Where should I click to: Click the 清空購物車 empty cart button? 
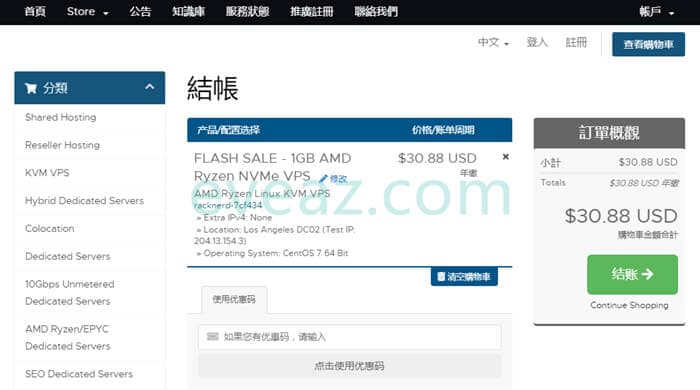coord(464,277)
